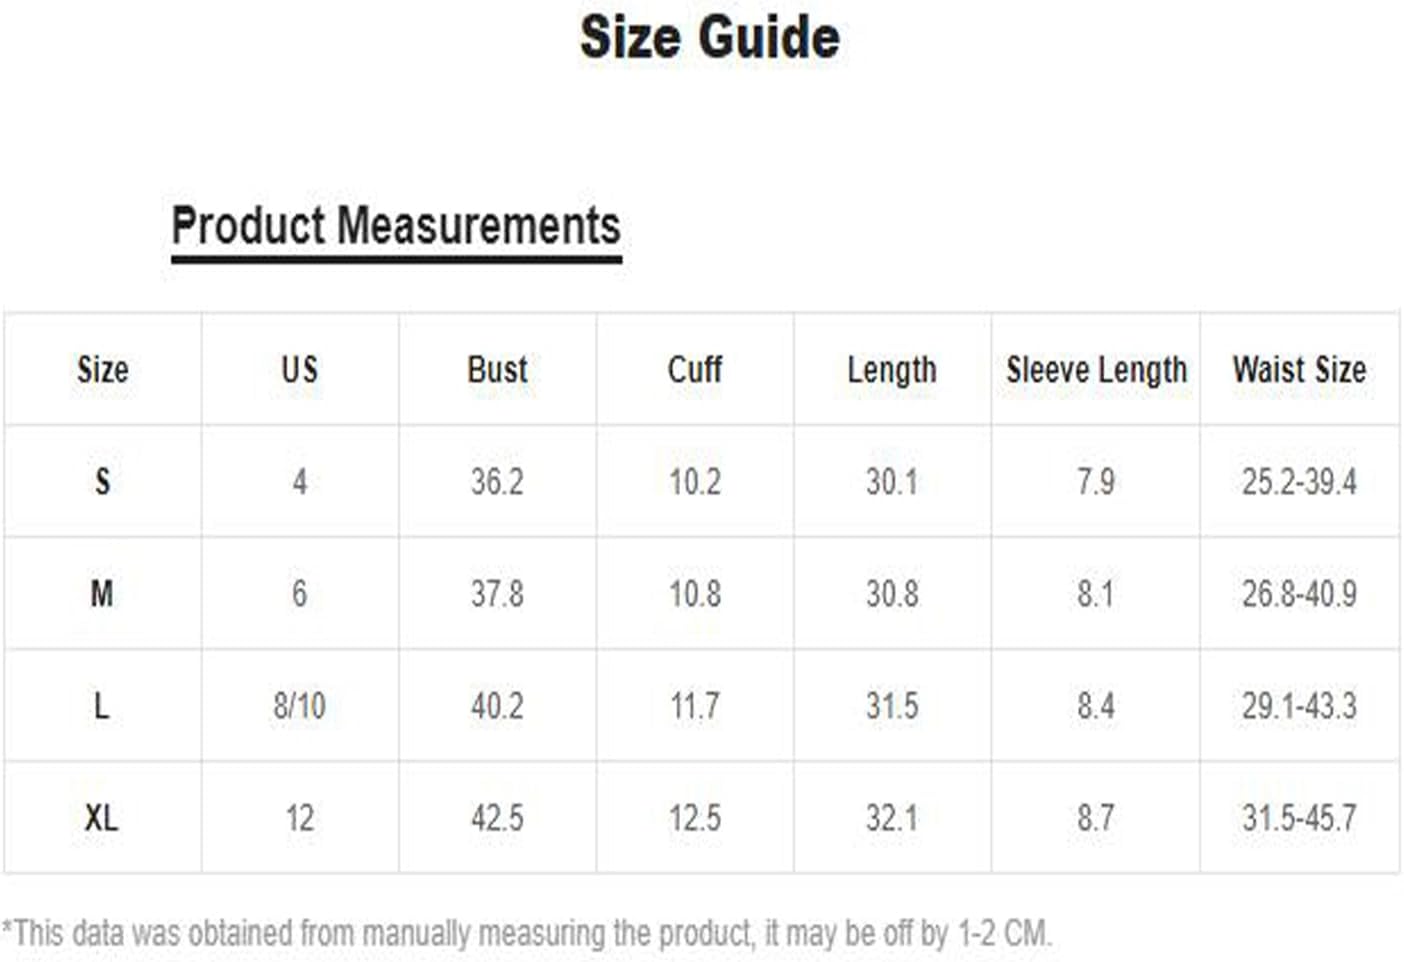This screenshot has width=1404, height=962.
Task: Click the S size row label
Action: [x=102, y=482]
